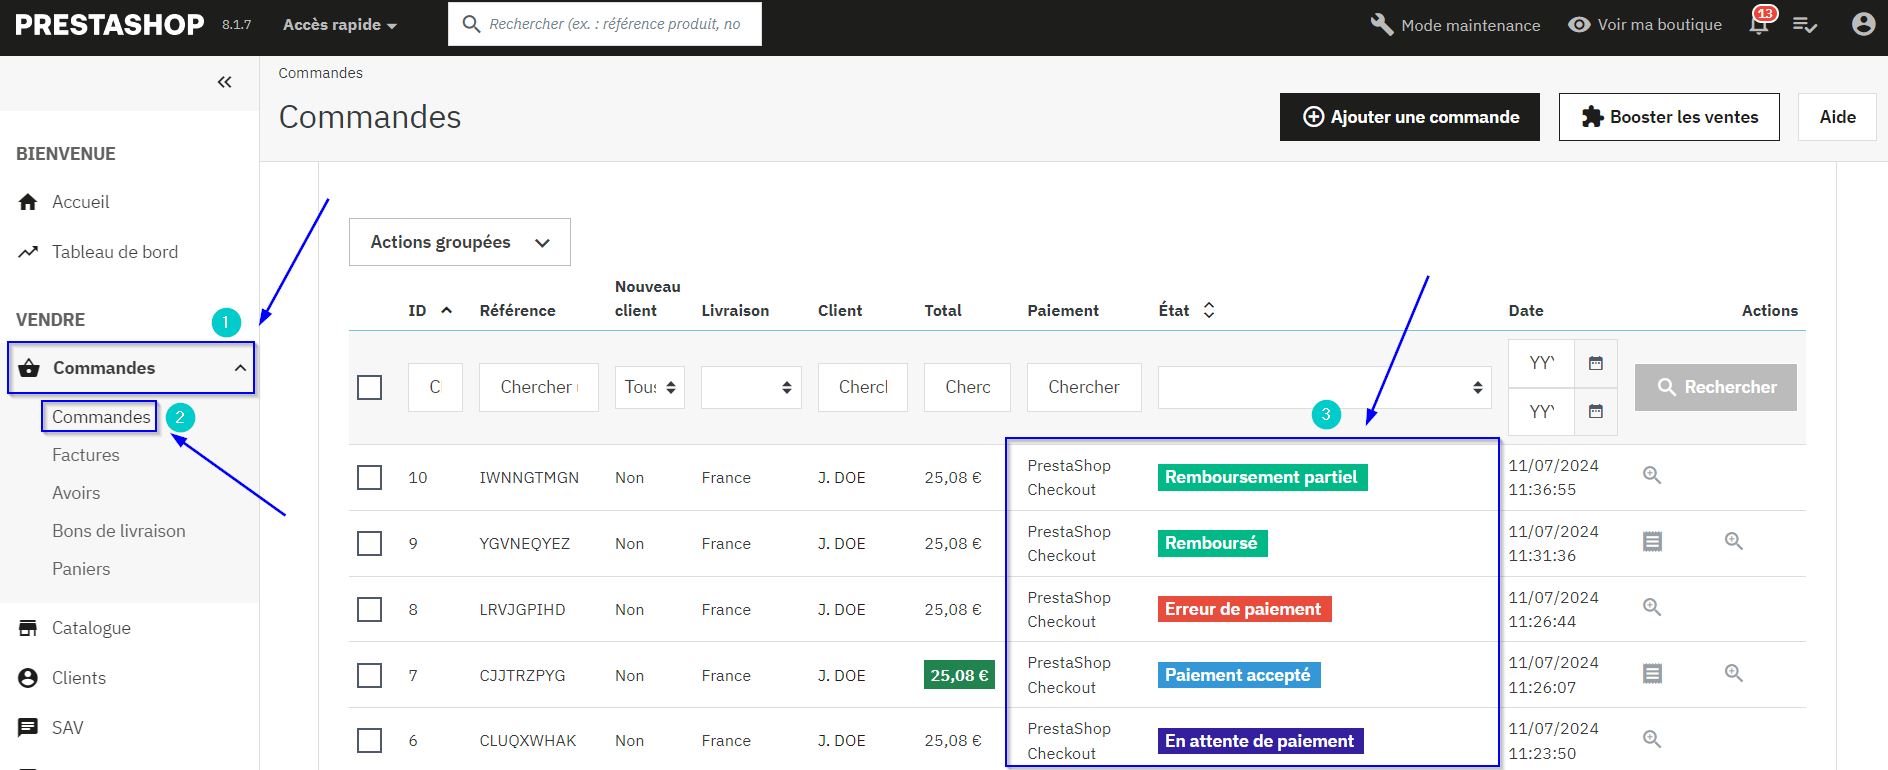This screenshot has height=770, width=1888.
Task: Open the notifications bell icon
Action: point(1758,25)
